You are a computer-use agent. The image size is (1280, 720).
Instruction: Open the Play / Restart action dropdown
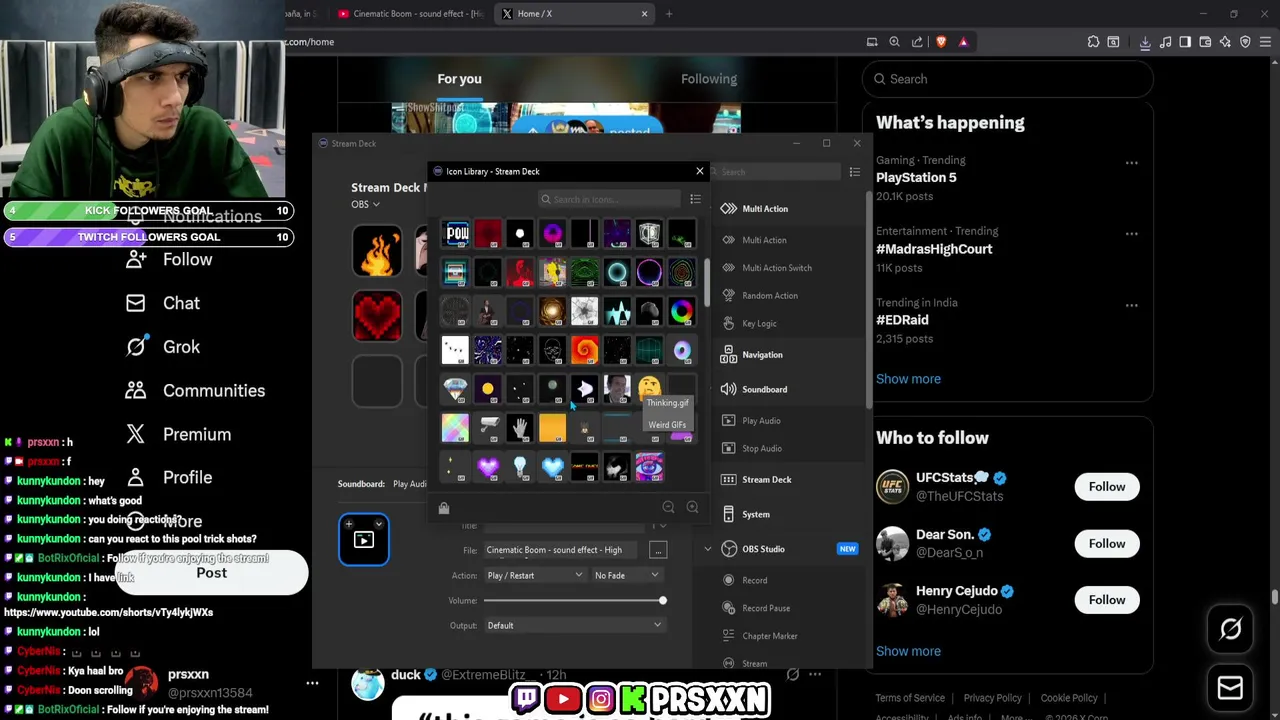coord(534,575)
